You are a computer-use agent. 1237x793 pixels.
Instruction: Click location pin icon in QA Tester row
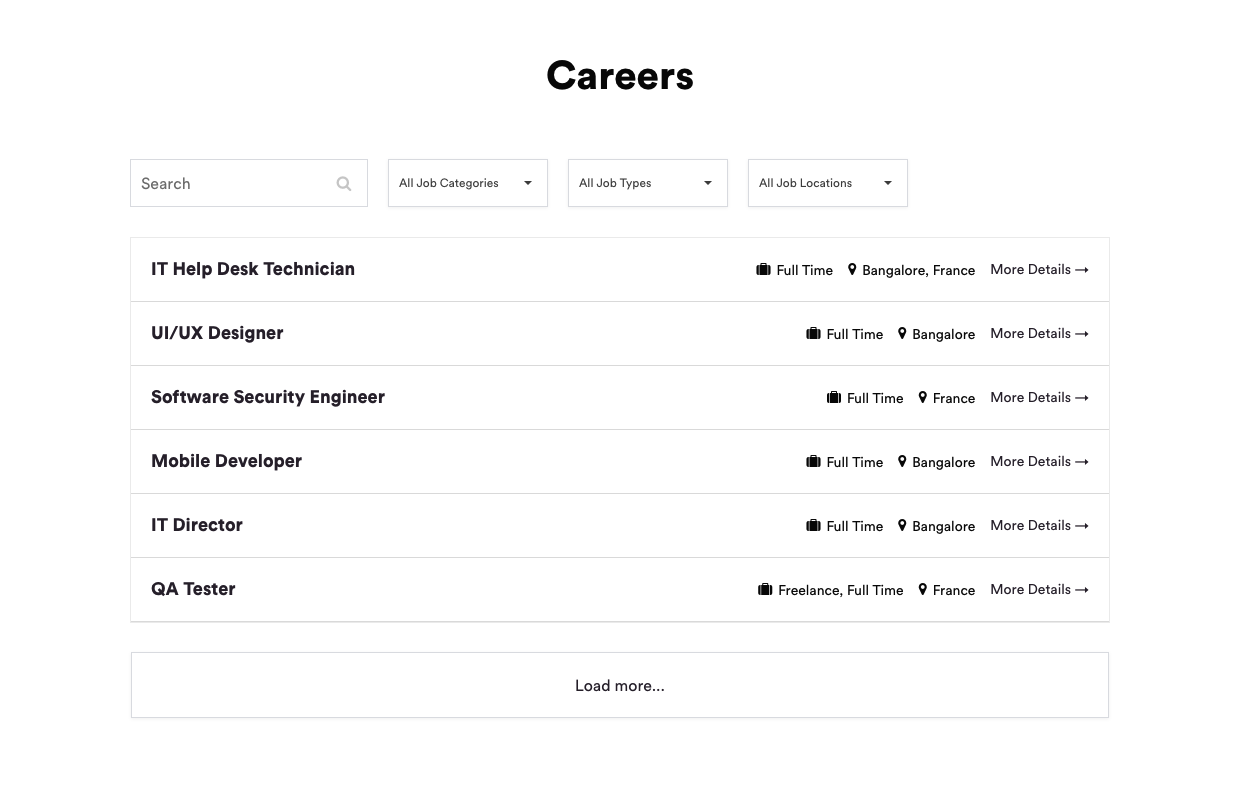tap(922, 590)
